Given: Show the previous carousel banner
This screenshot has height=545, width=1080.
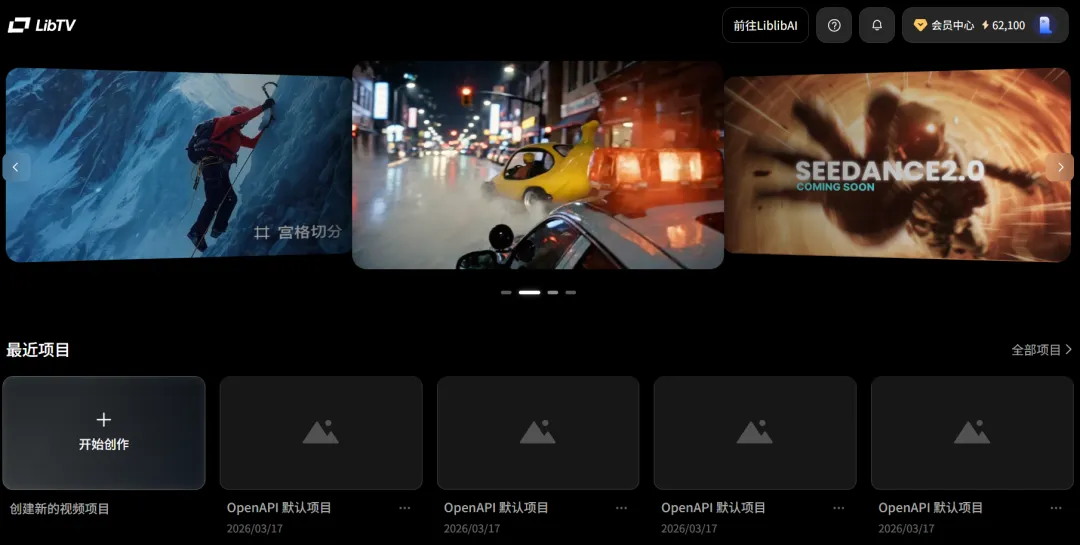Looking at the screenshot, I should coord(16,167).
